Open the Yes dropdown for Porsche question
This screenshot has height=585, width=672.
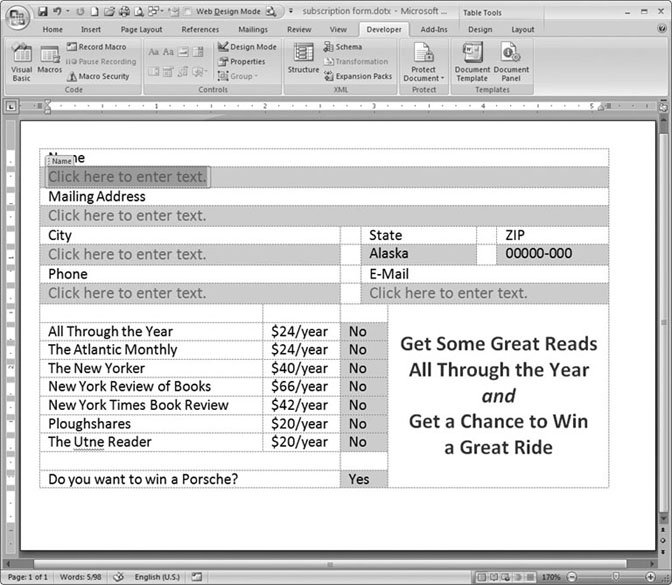click(363, 479)
